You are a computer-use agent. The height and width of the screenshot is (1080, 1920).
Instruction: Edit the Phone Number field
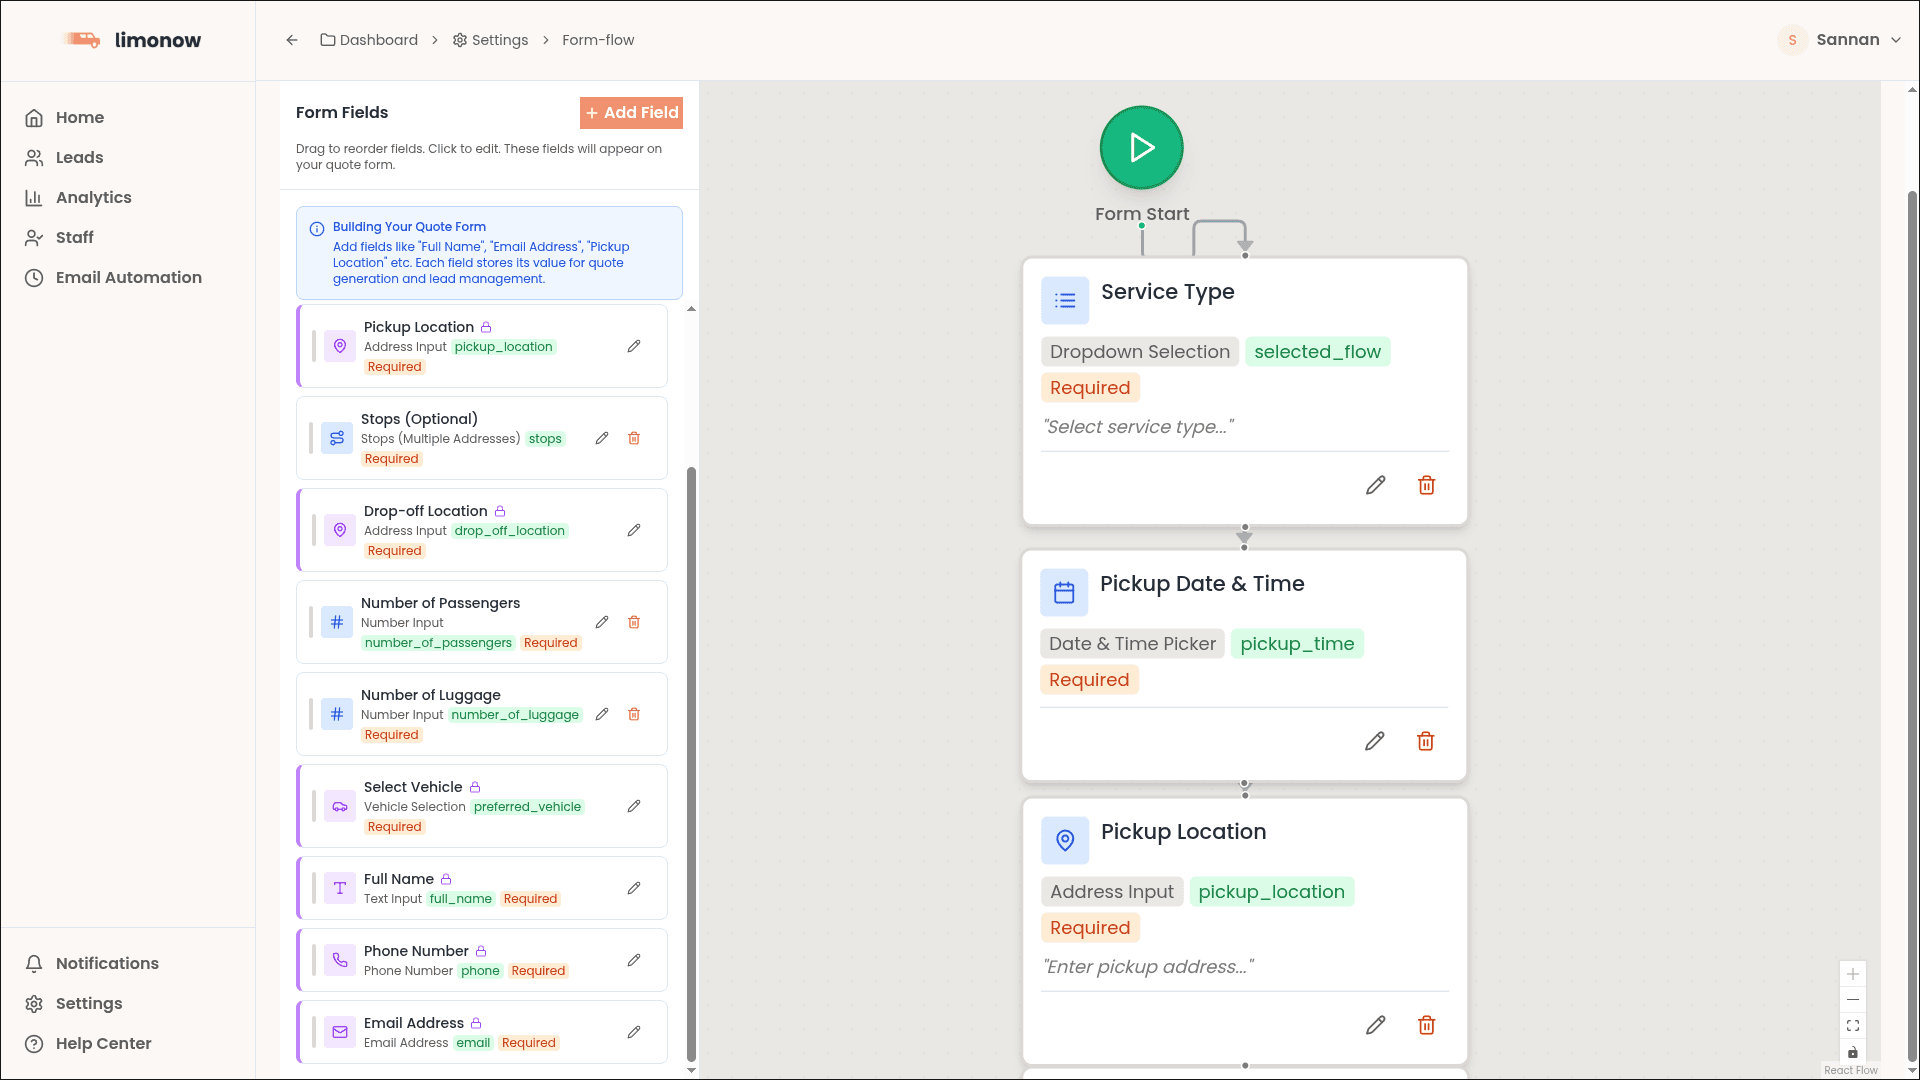(x=634, y=960)
